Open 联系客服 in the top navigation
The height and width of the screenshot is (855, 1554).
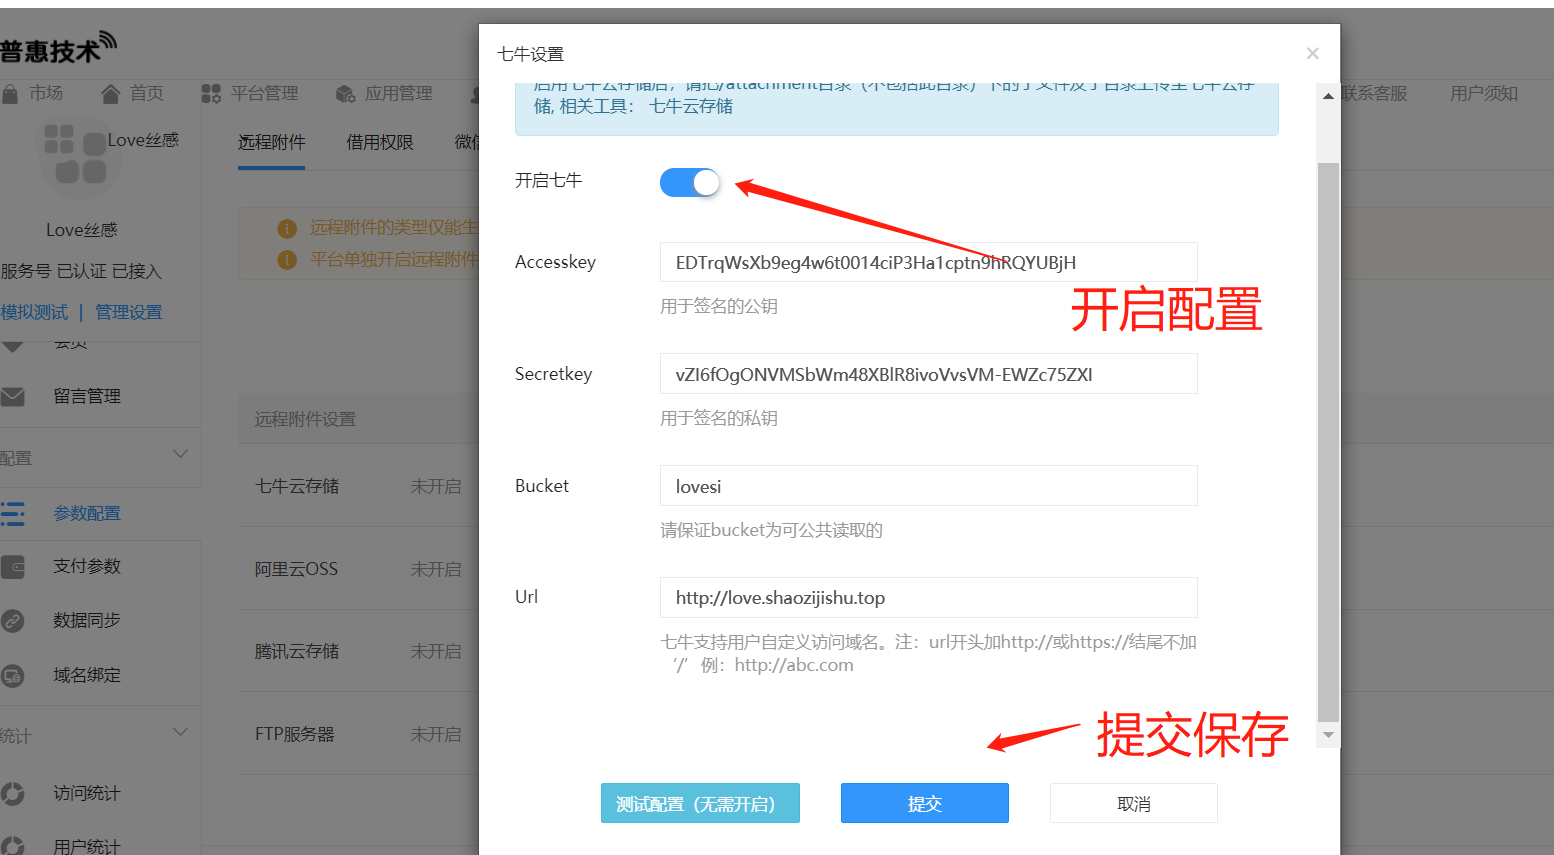tap(1375, 93)
